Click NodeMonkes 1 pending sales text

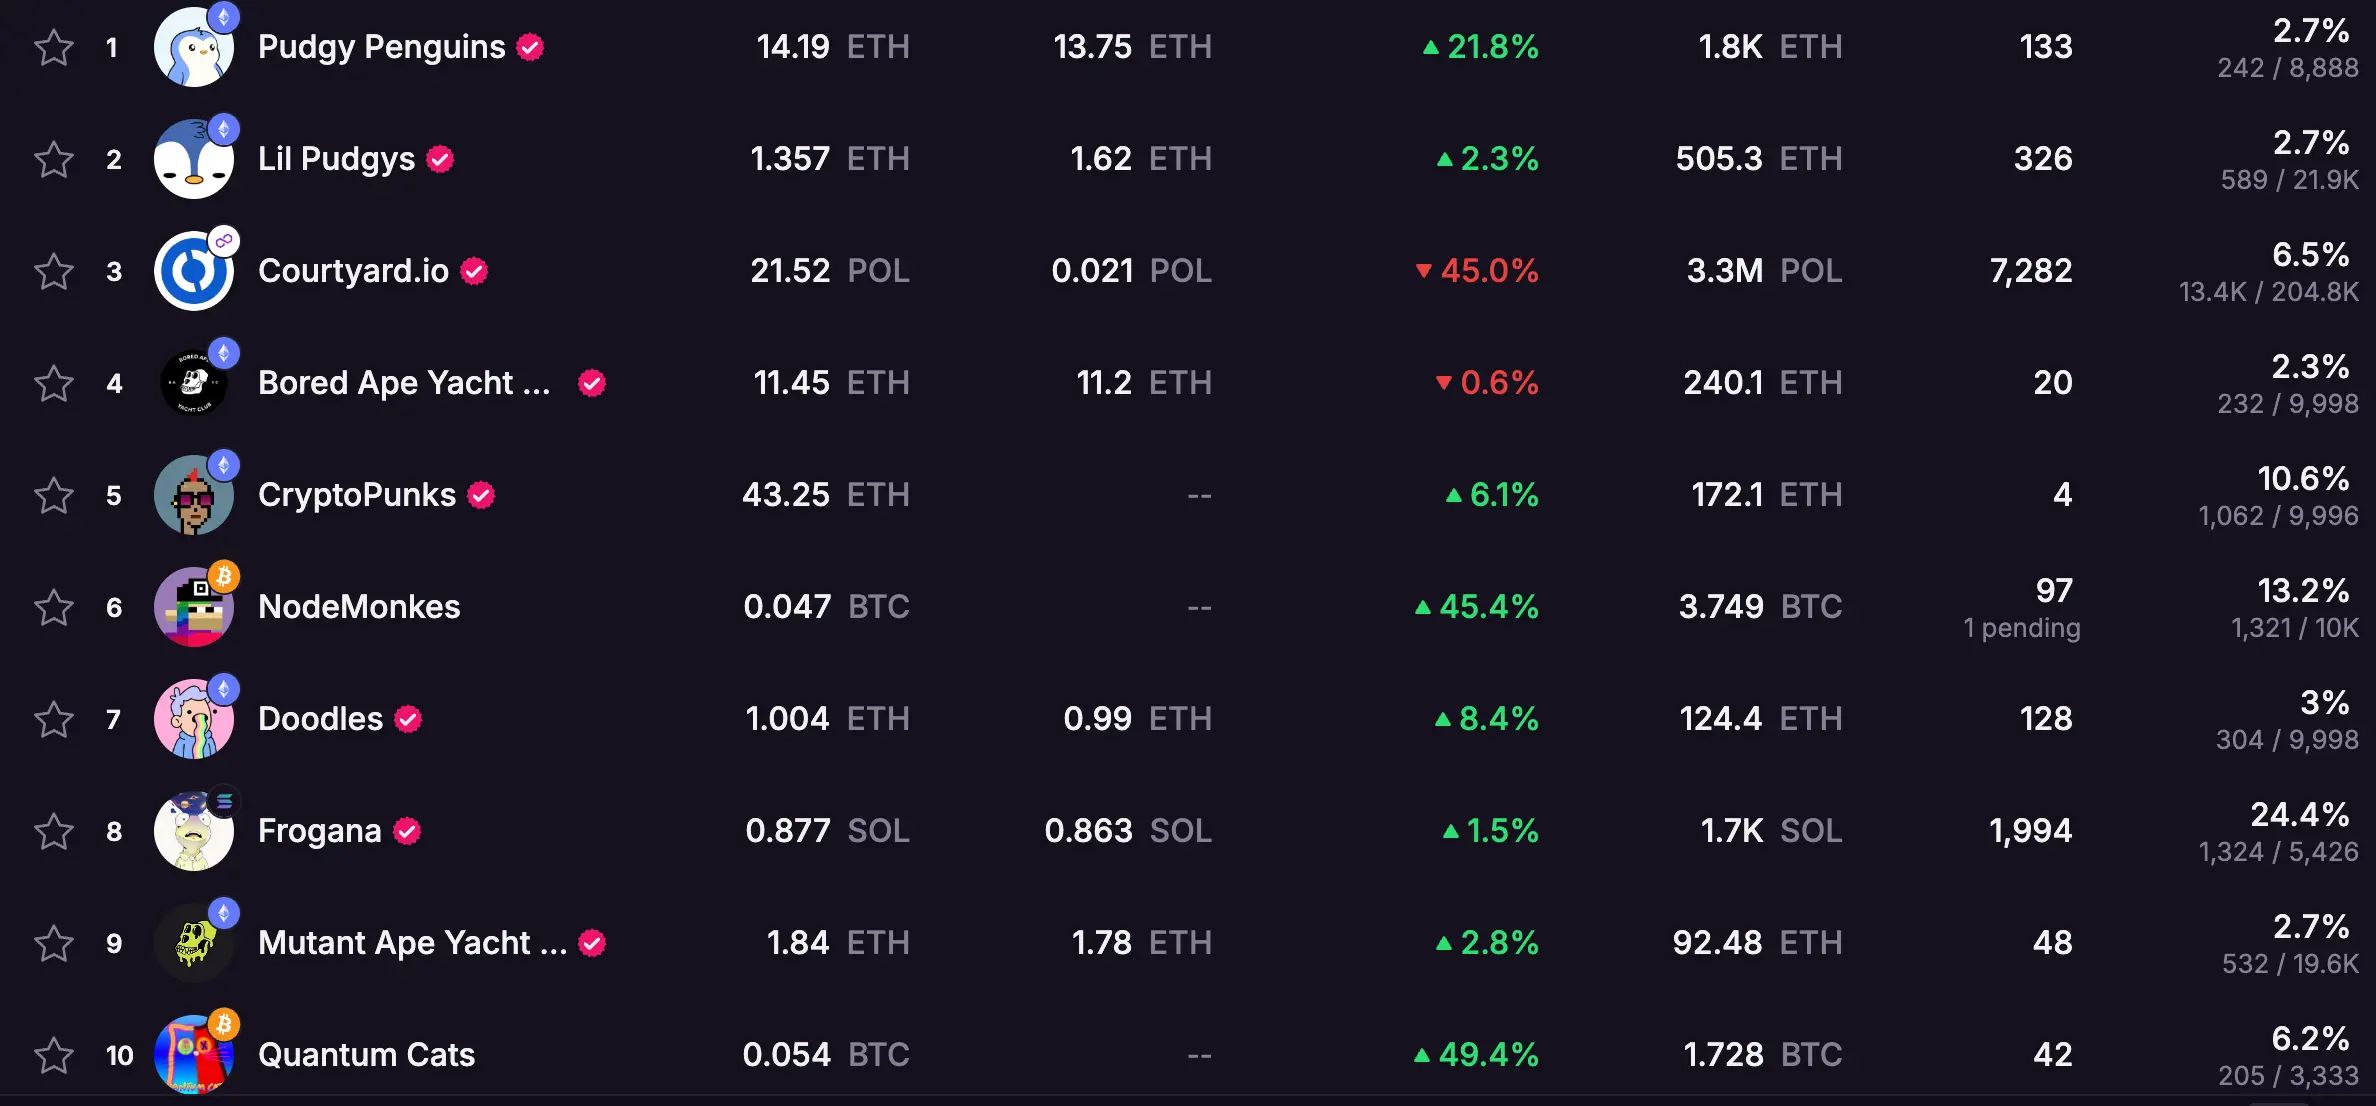click(2021, 628)
